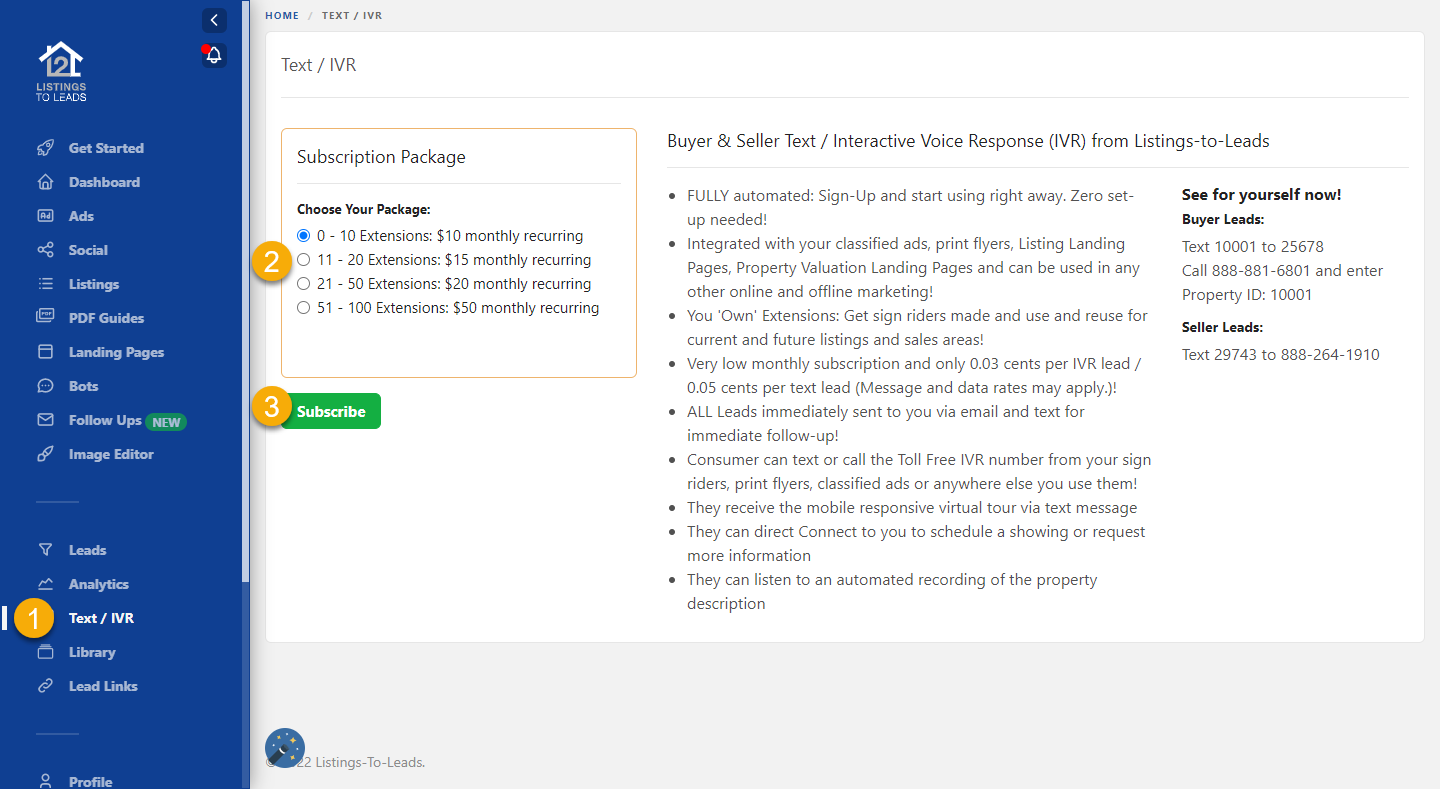Image resolution: width=1440 pixels, height=789 pixels.
Task: Click the PDF Guides icon
Action: click(45, 318)
